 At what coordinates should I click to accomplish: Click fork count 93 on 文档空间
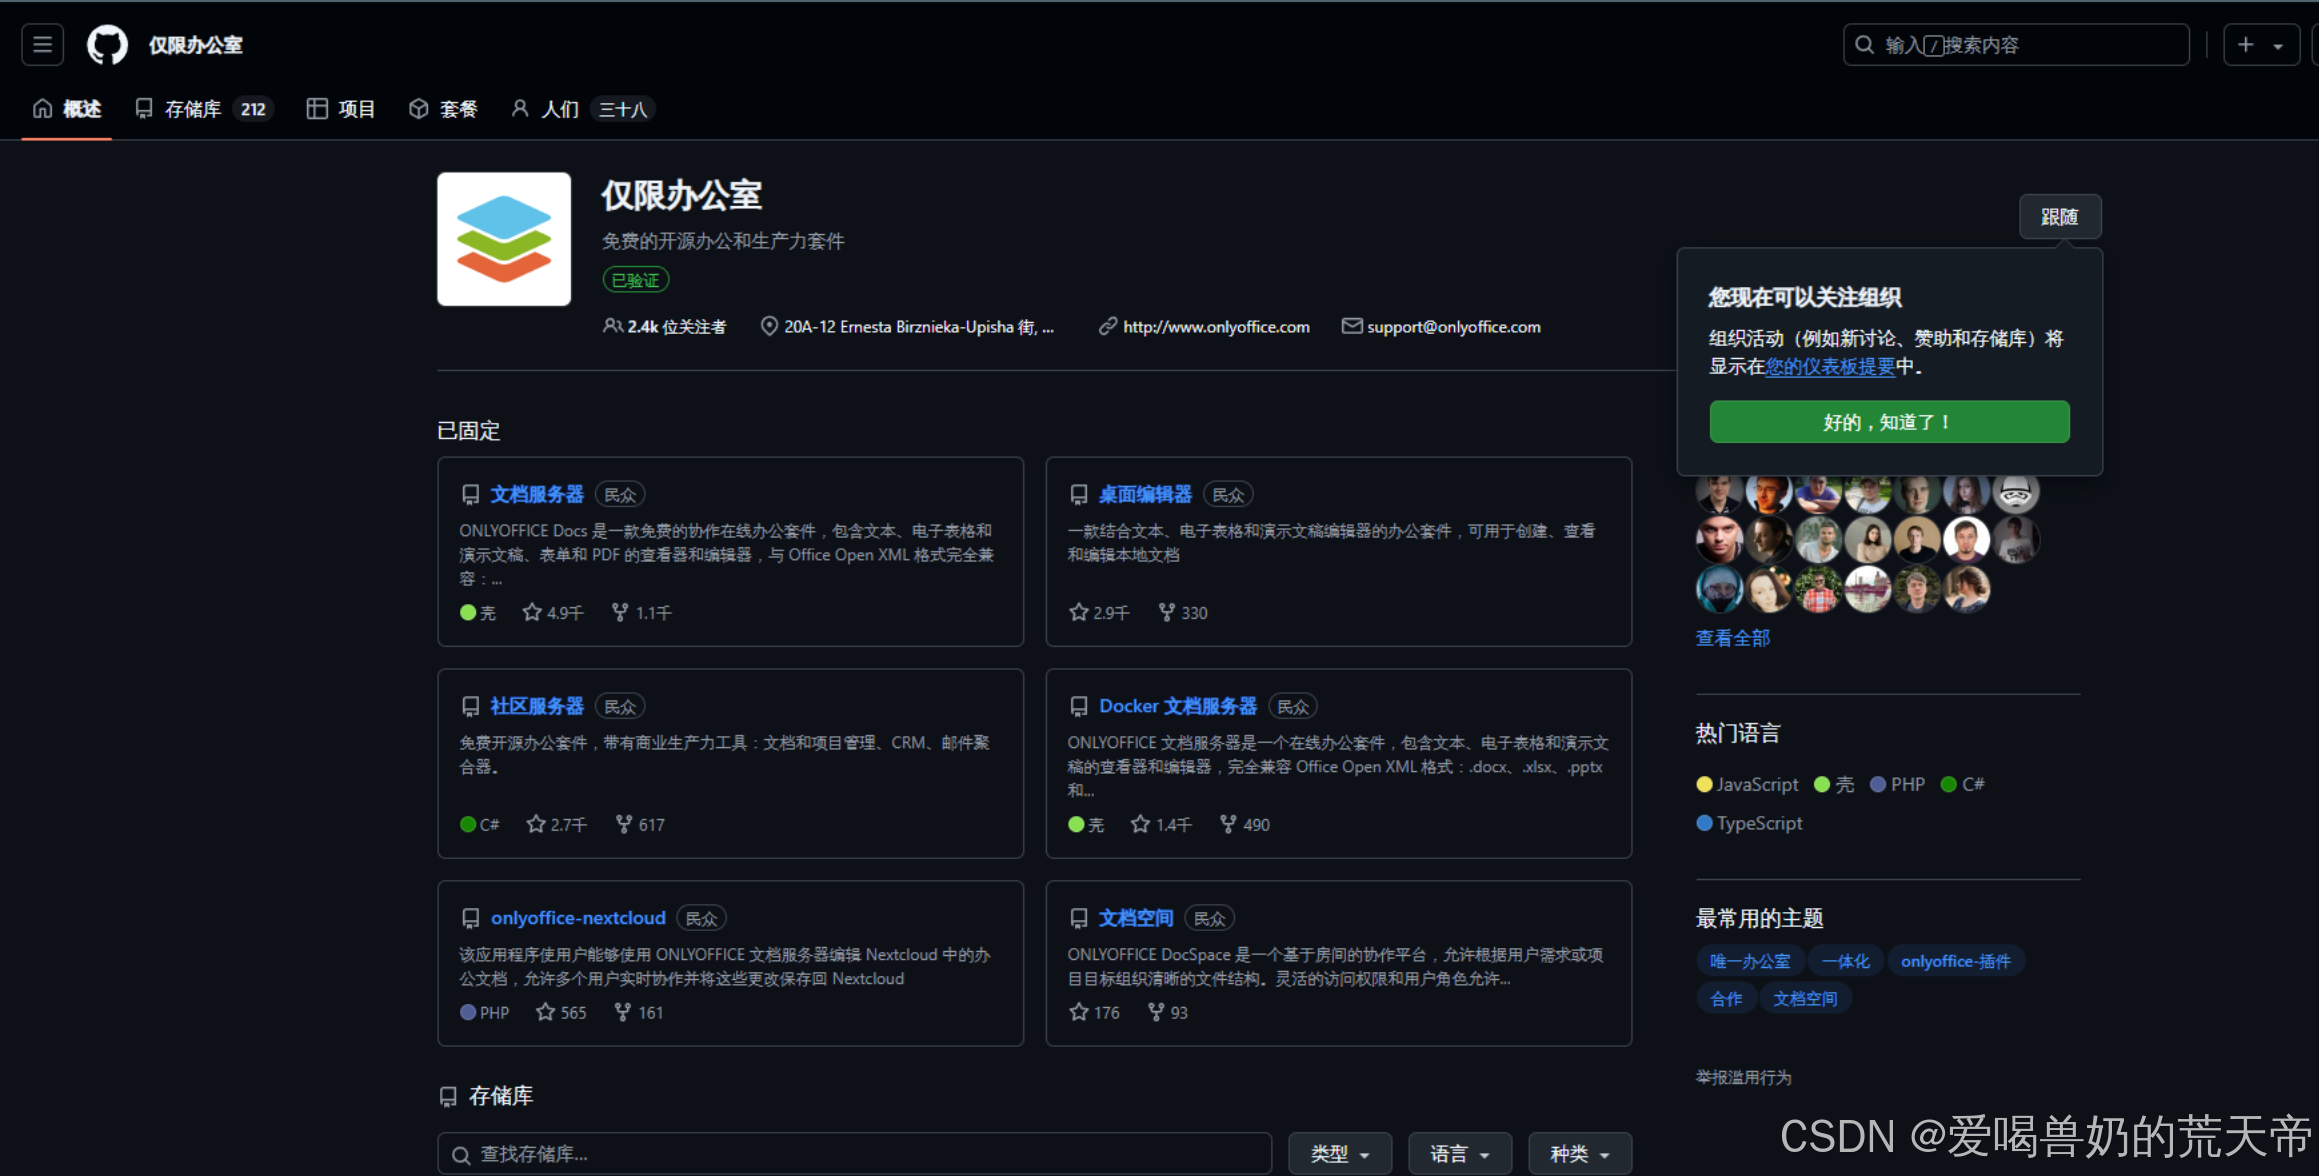click(1167, 1013)
